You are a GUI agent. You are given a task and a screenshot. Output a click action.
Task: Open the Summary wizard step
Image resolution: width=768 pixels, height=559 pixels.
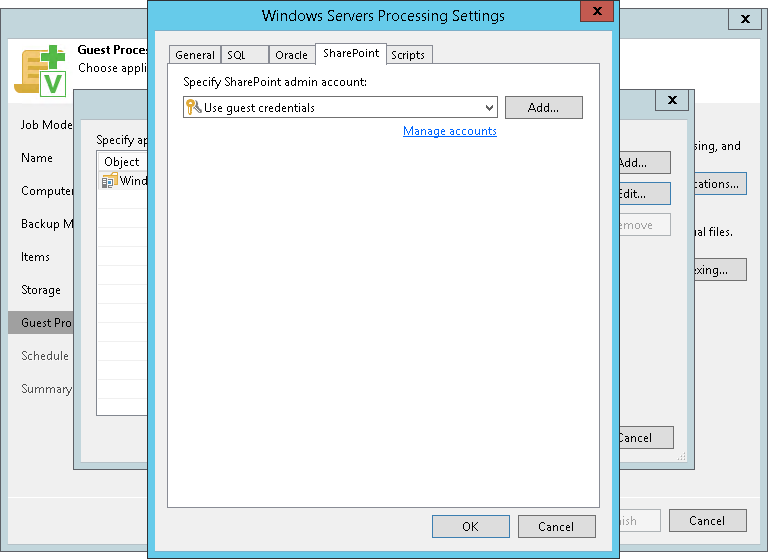pos(47,389)
